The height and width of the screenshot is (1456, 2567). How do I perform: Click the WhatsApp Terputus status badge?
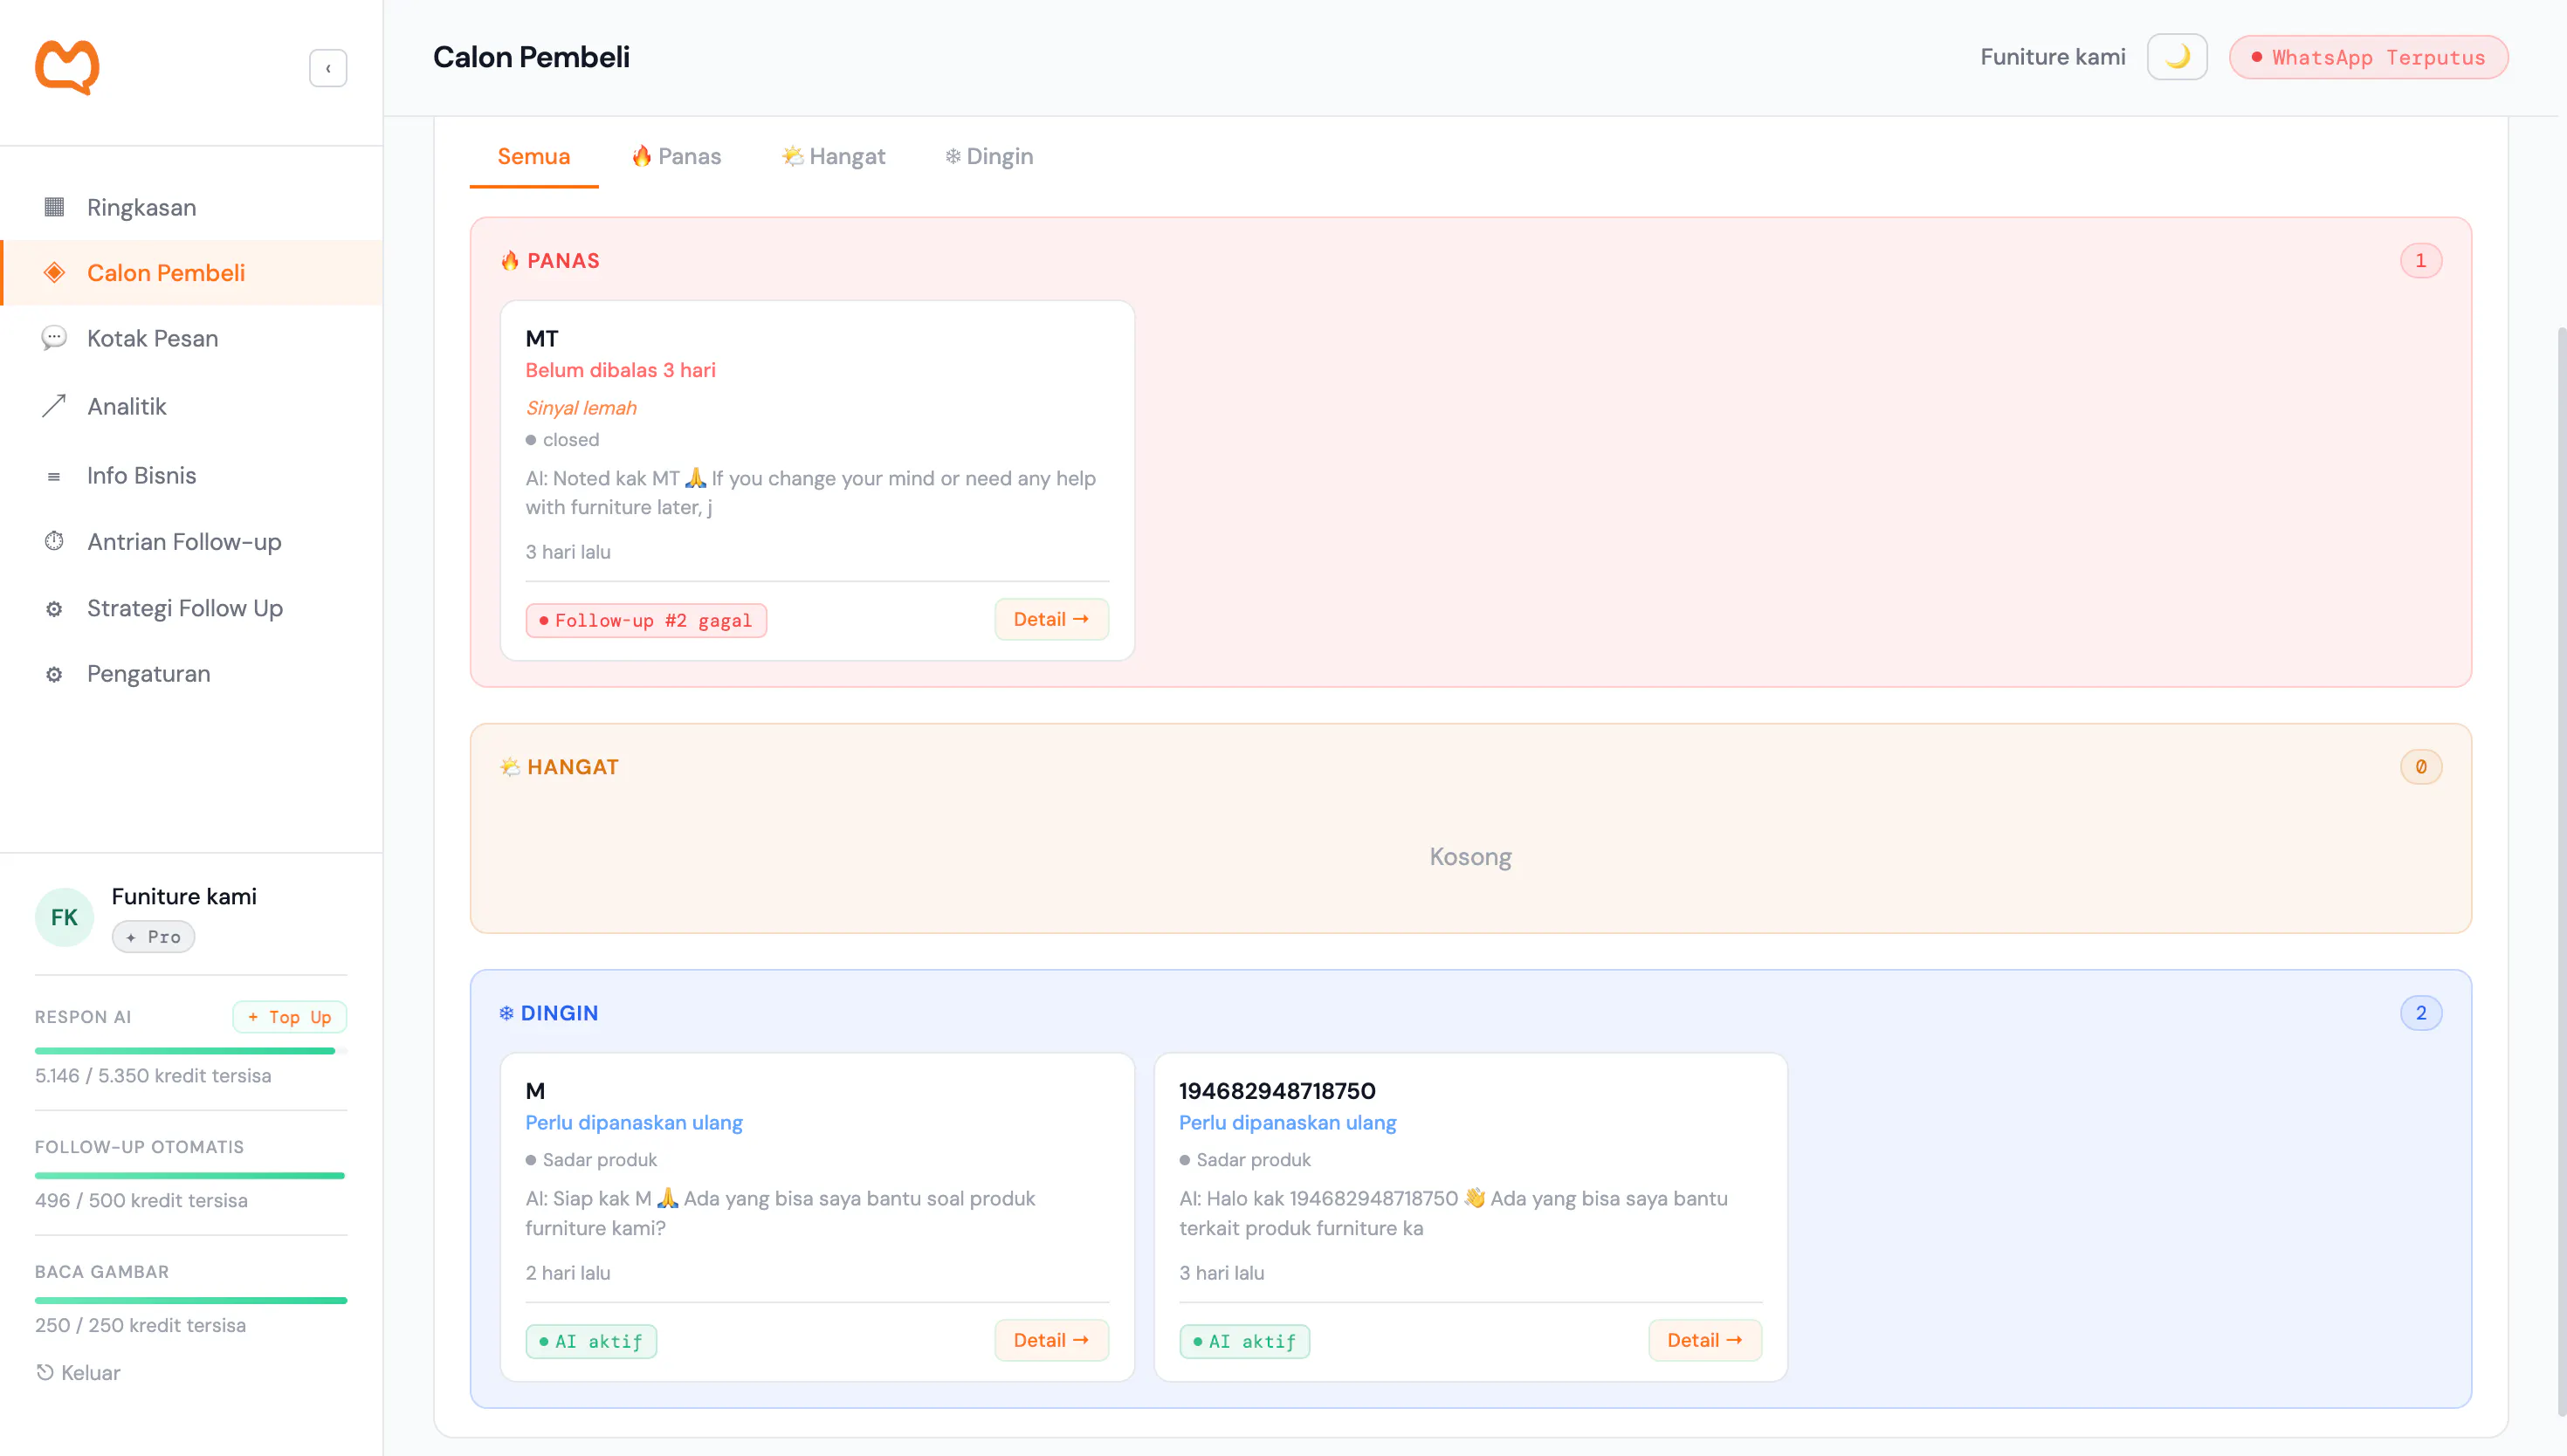pos(2368,57)
